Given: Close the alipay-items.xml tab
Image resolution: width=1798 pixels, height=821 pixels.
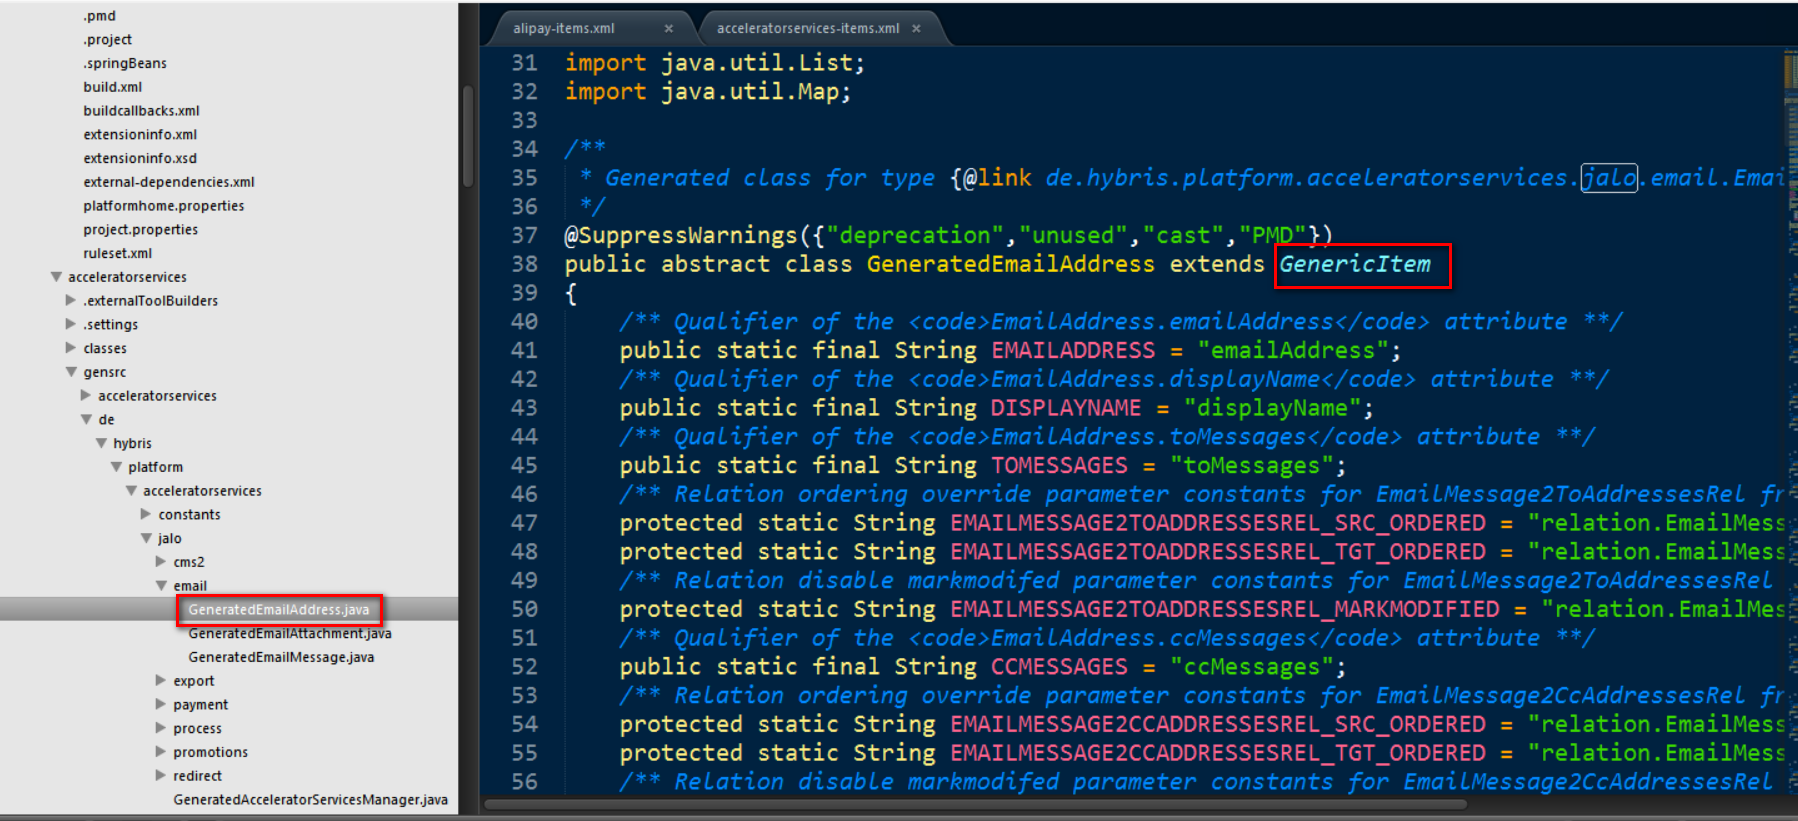Looking at the screenshot, I should [668, 29].
